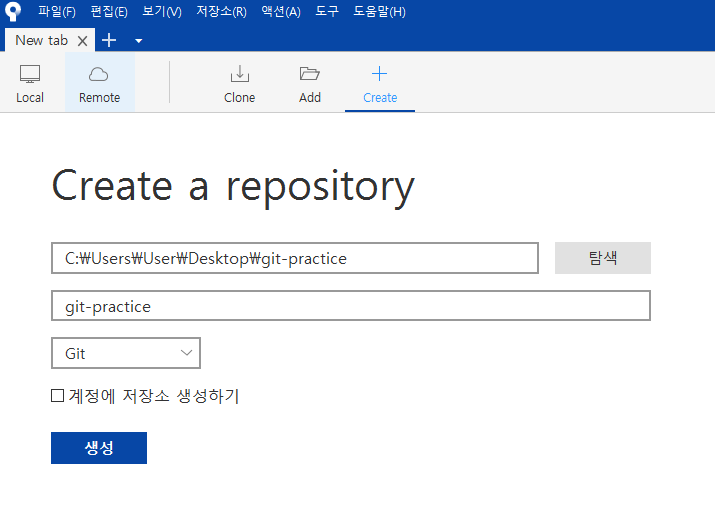Open the 도구 menu
Screen dimensions: 715x514
pos(327,11)
